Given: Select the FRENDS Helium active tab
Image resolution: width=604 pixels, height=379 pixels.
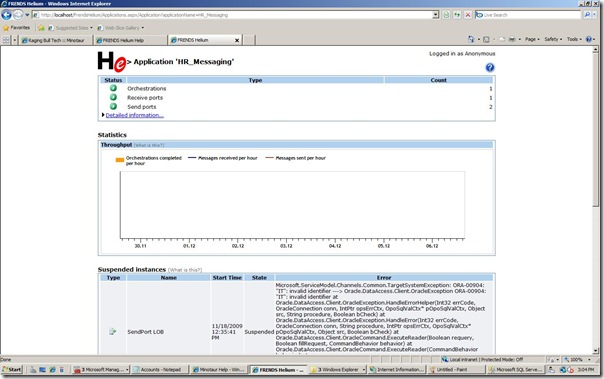Looking at the screenshot, I should pyautogui.click(x=200, y=40).
